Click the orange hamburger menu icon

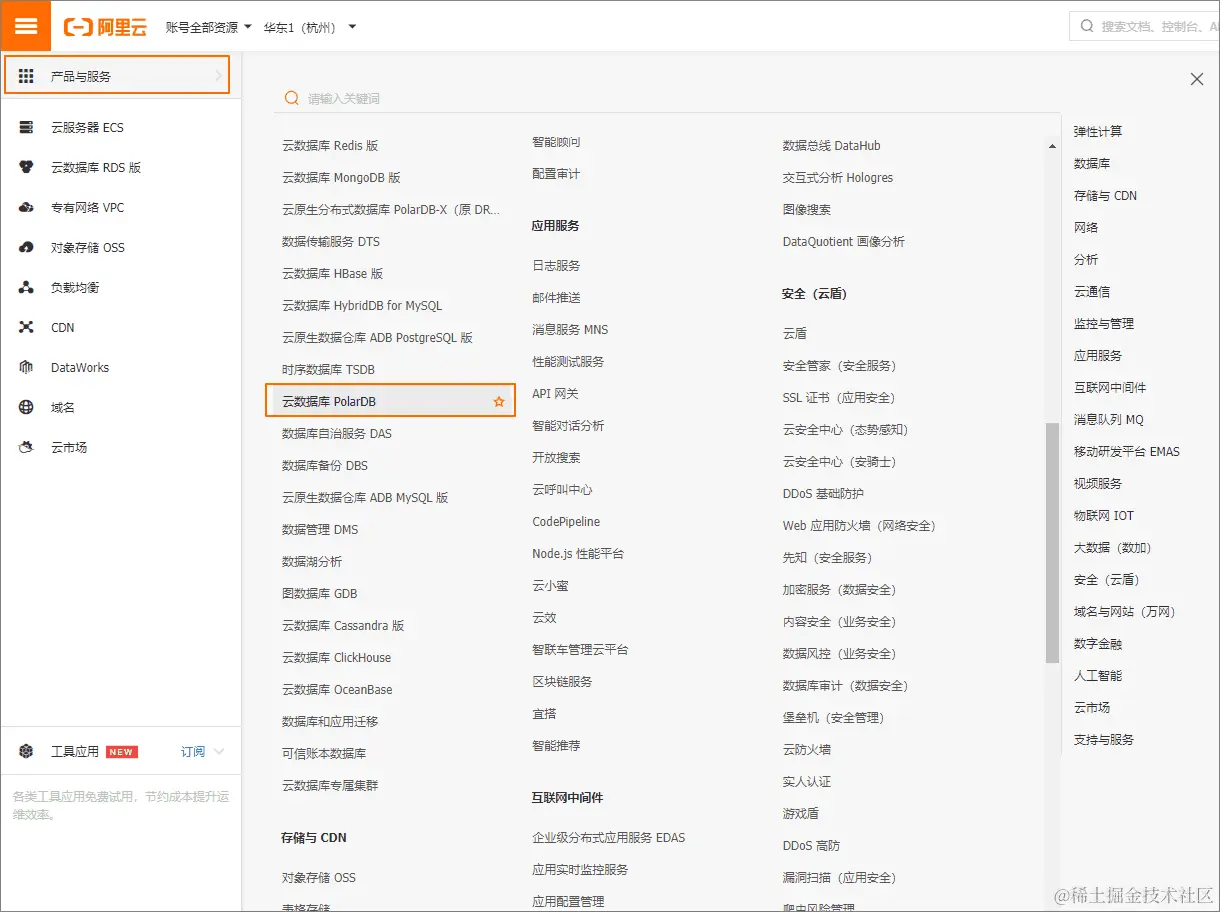pyautogui.click(x=25, y=26)
